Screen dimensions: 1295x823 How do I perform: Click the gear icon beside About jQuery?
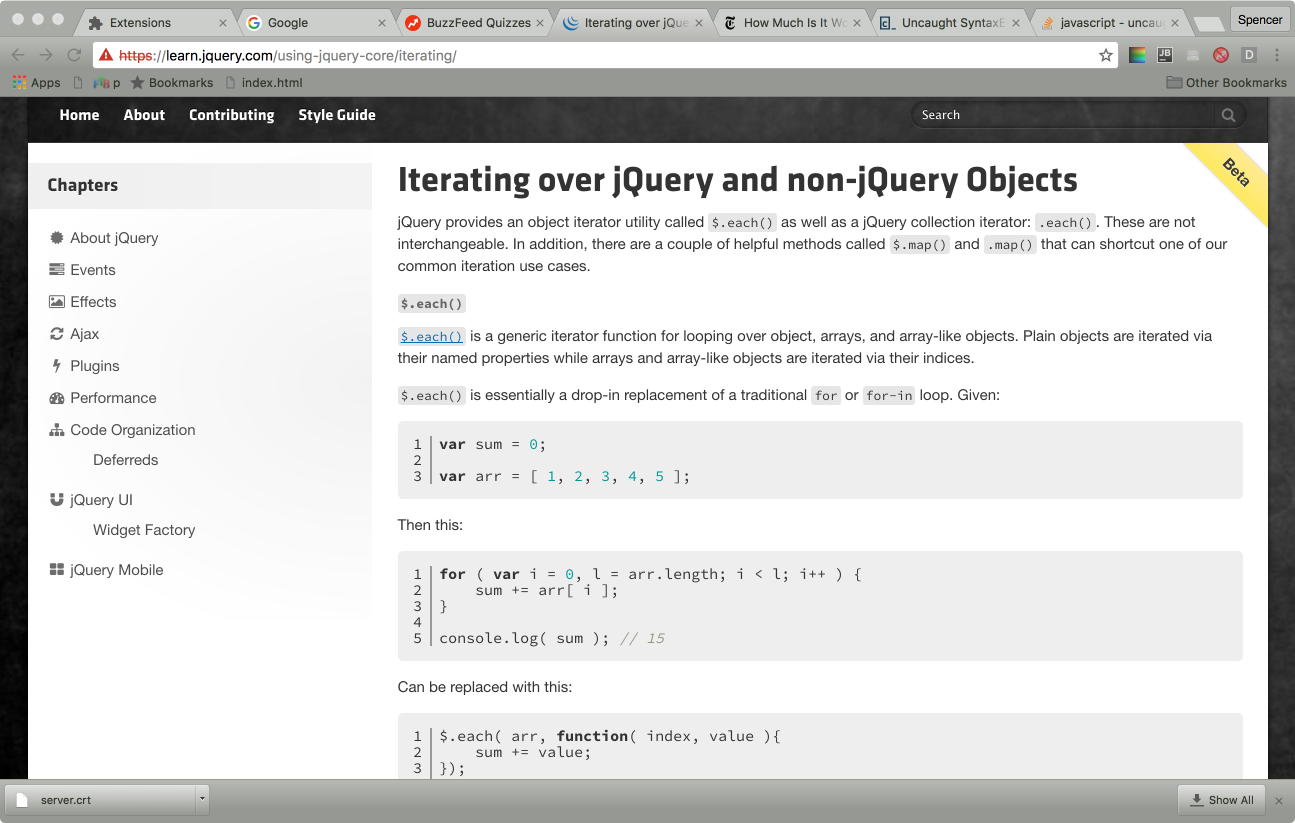coord(57,238)
